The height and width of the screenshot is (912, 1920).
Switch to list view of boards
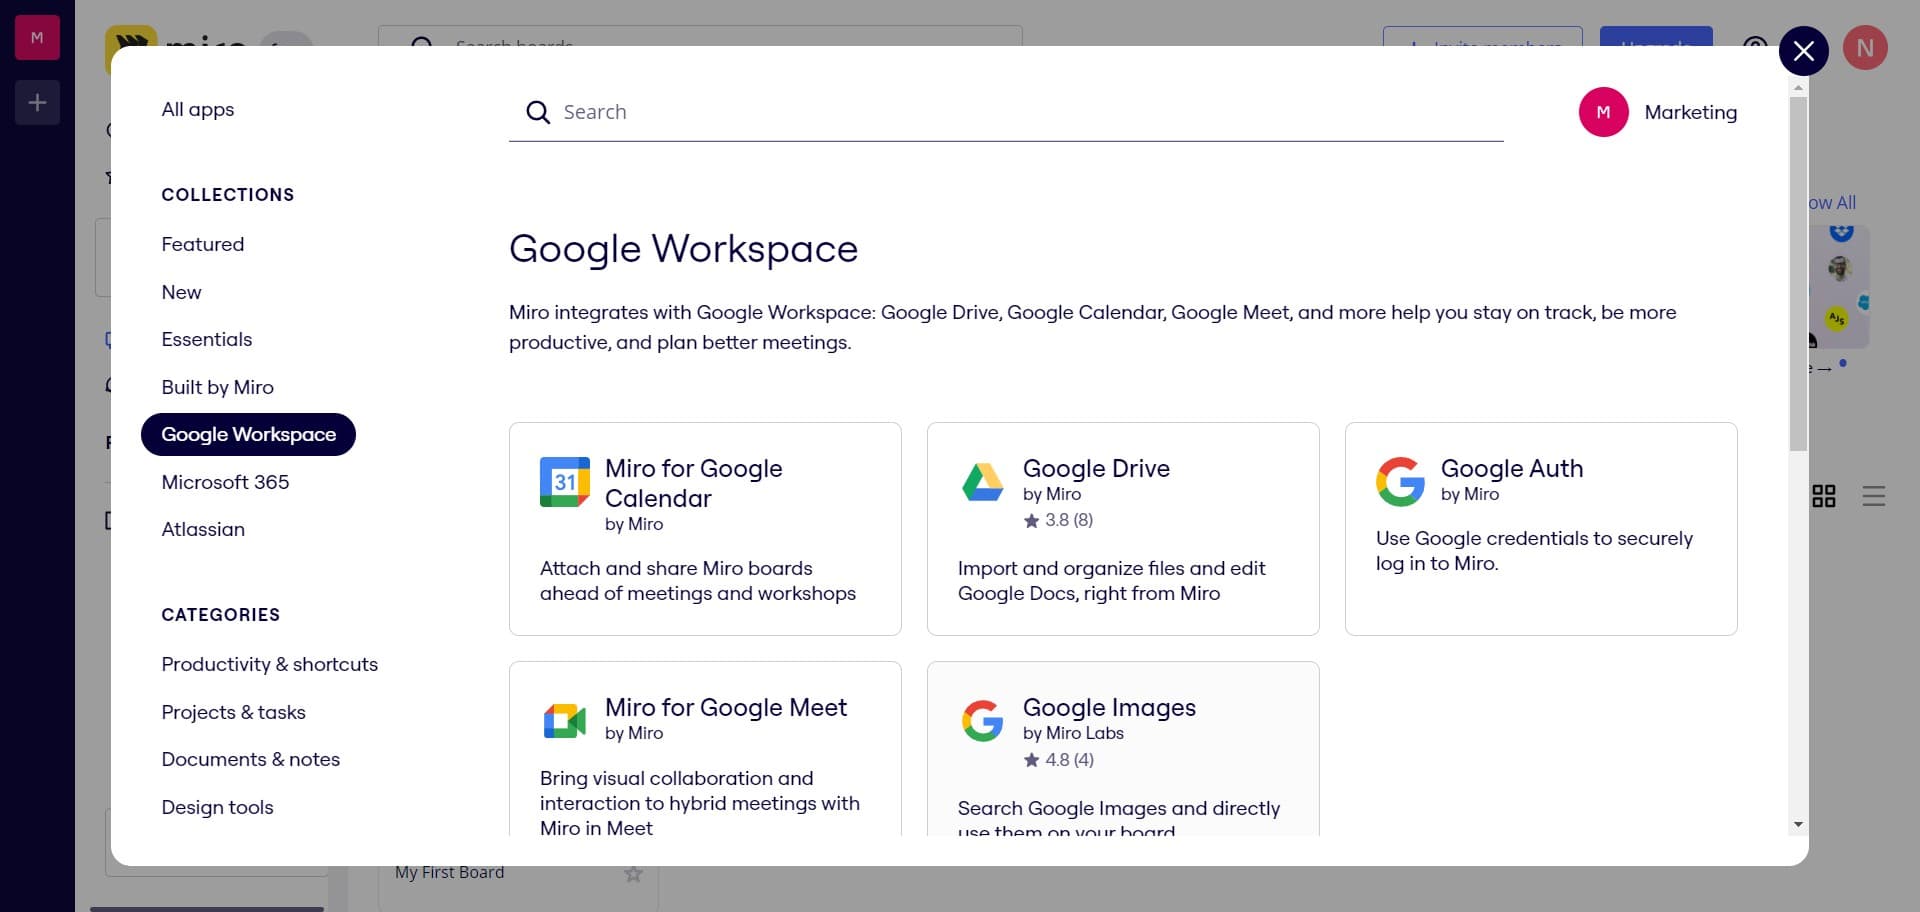click(1873, 496)
